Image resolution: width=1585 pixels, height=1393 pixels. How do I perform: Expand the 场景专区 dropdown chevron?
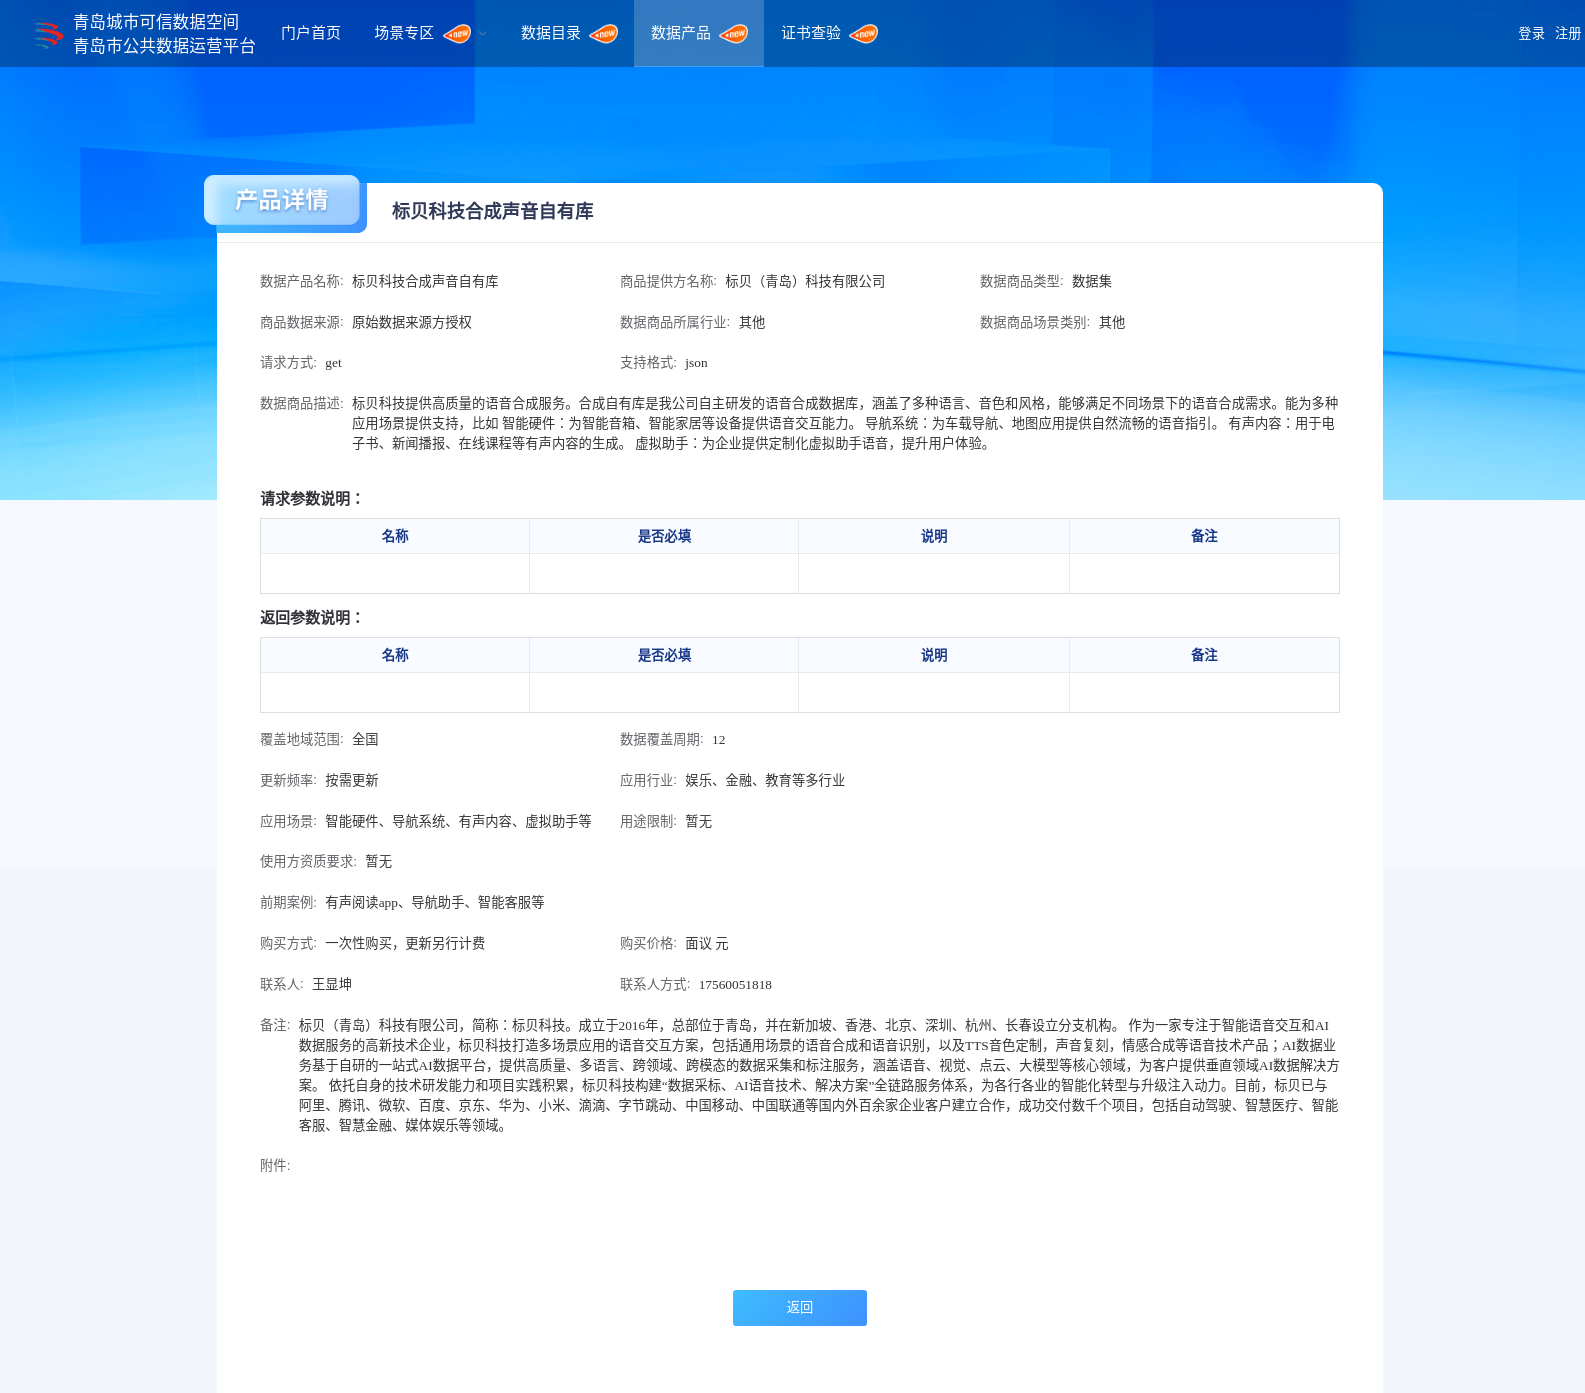pos(483,34)
